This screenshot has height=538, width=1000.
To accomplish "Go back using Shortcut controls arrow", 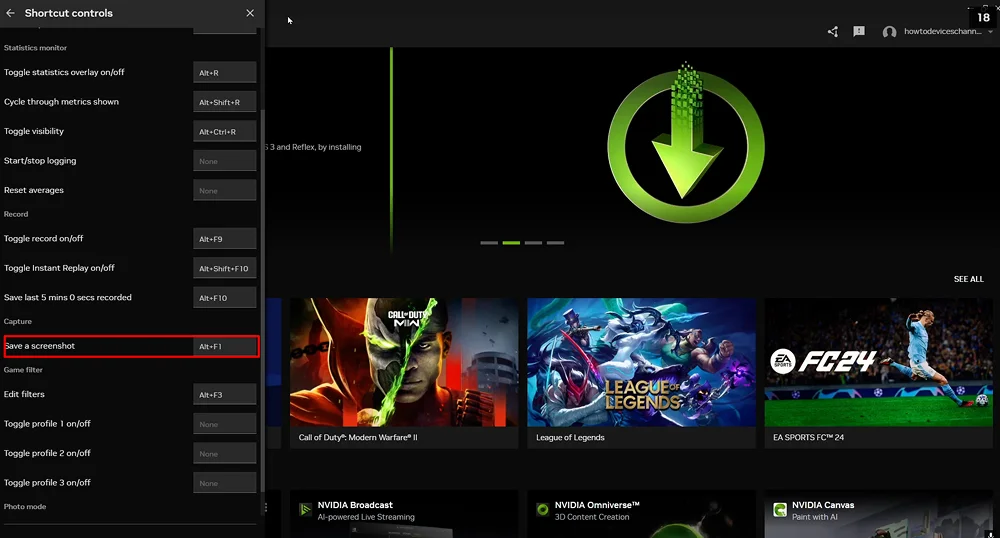I will [x=11, y=13].
